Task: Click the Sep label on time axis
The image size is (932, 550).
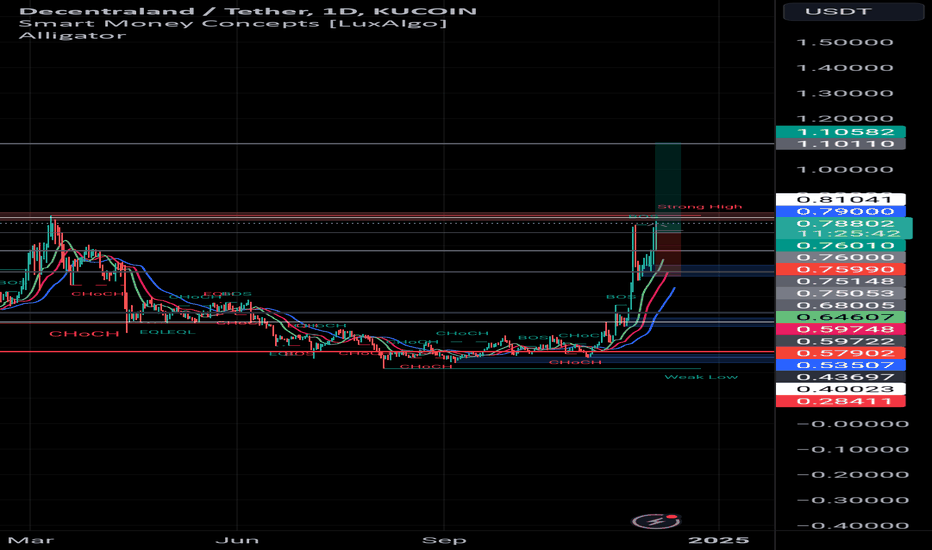Action: pos(444,540)
